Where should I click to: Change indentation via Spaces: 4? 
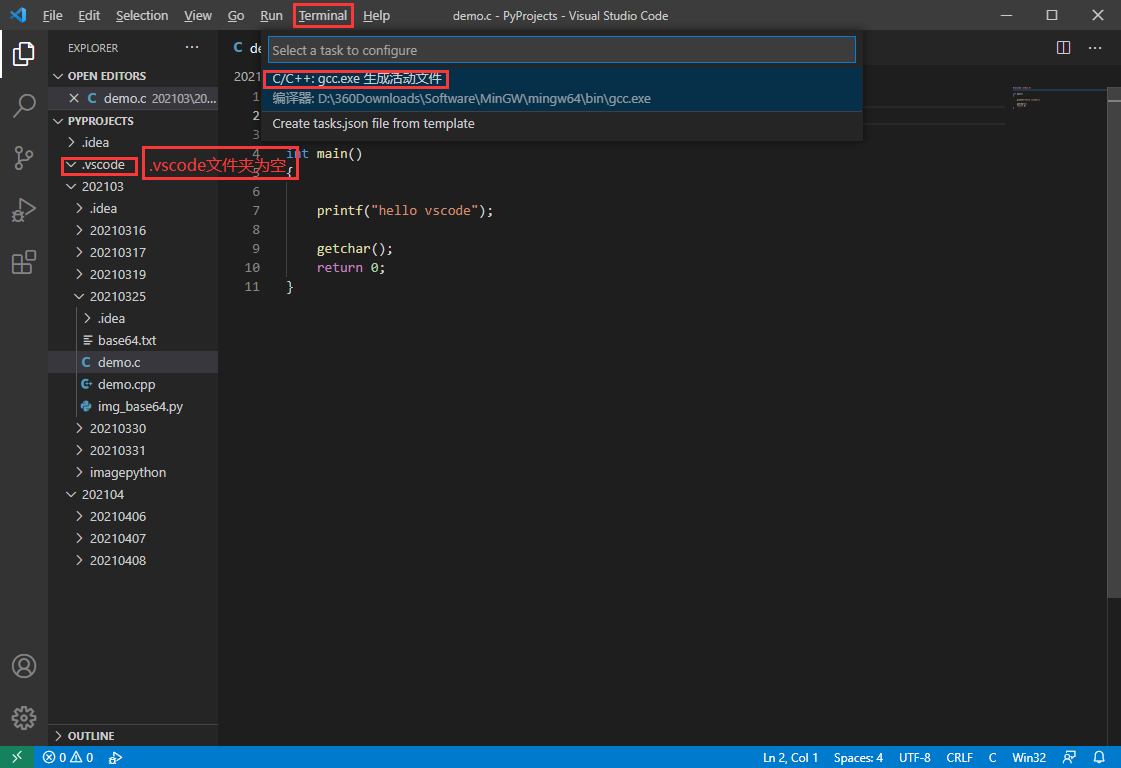coord(858,757)
